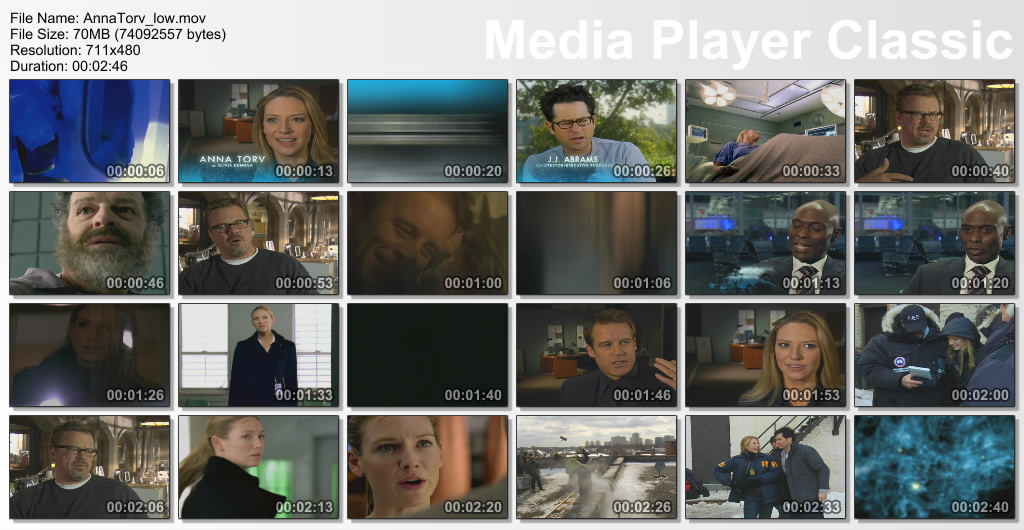
Task: Select the woman by window thumbnail 00:01:33
Action: click(x=259, y=355)
